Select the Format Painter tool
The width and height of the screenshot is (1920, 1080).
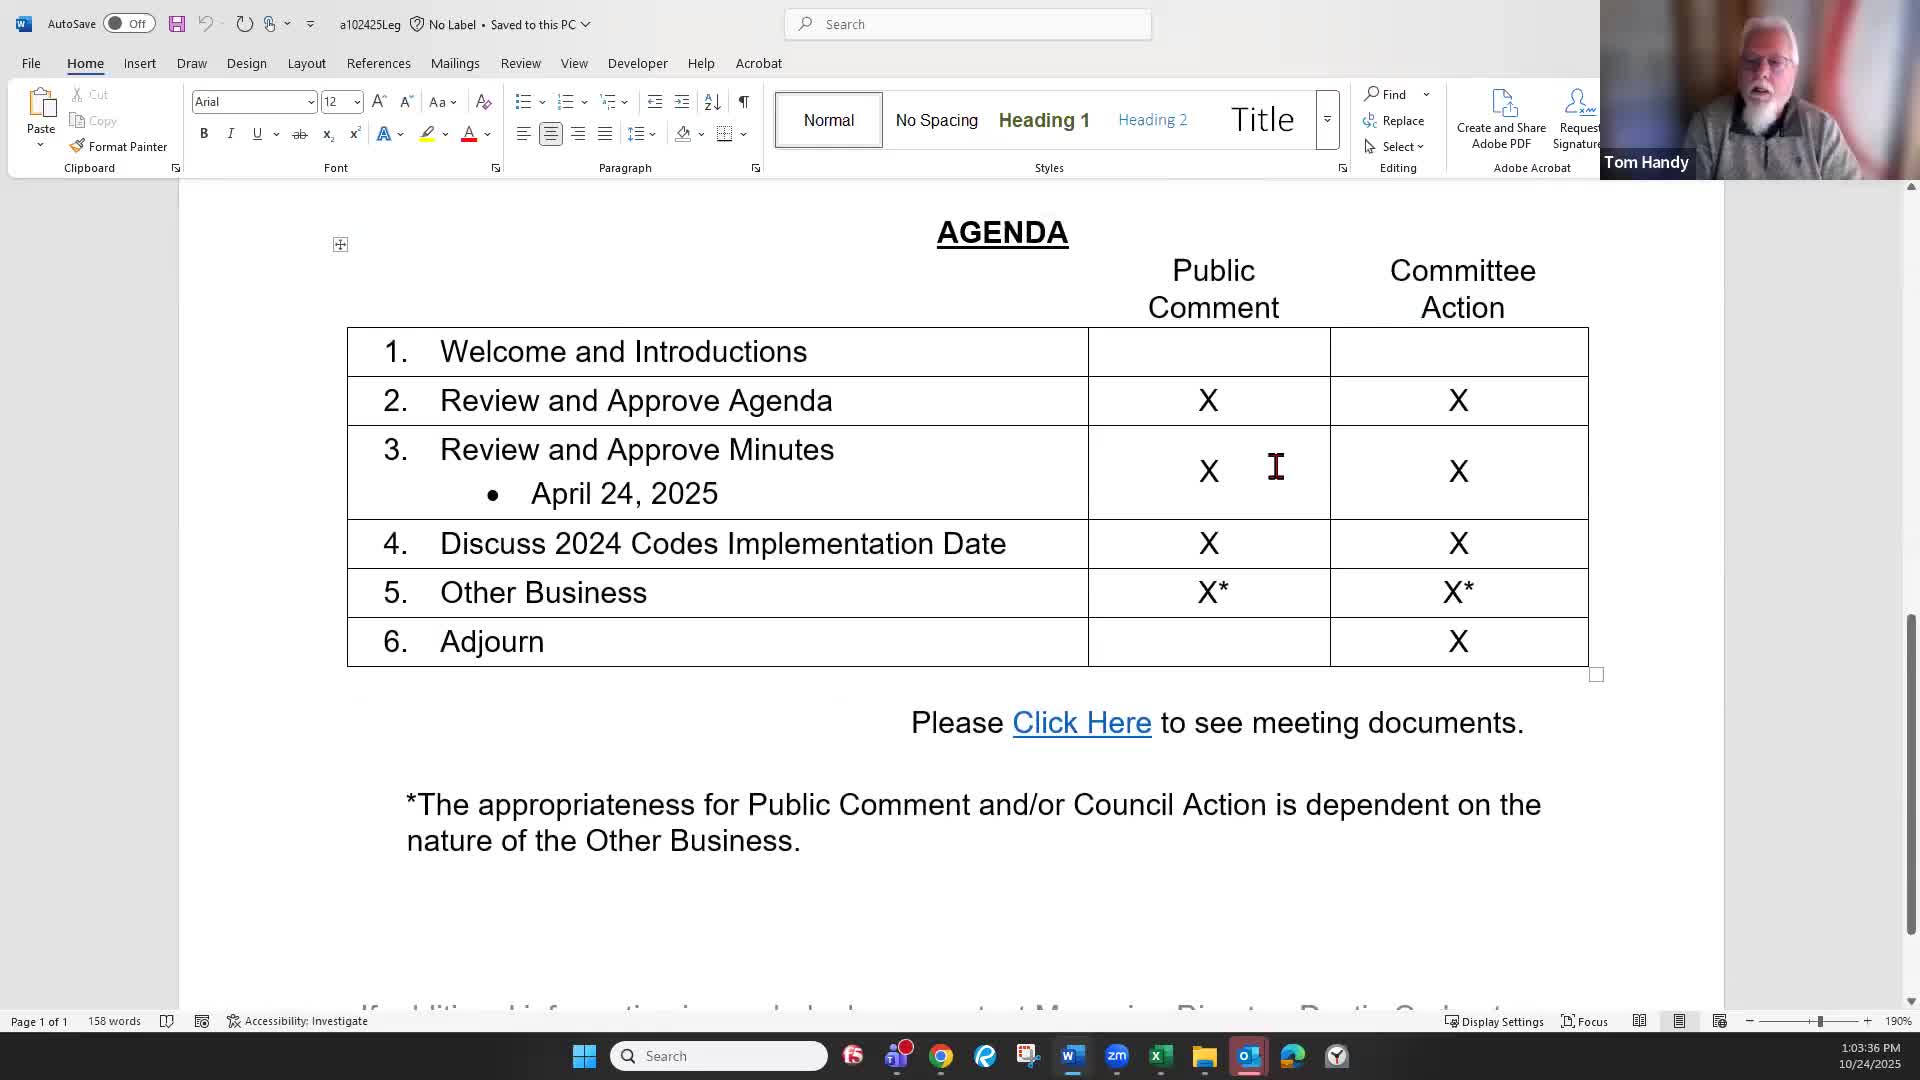click(x=118, y=146)
